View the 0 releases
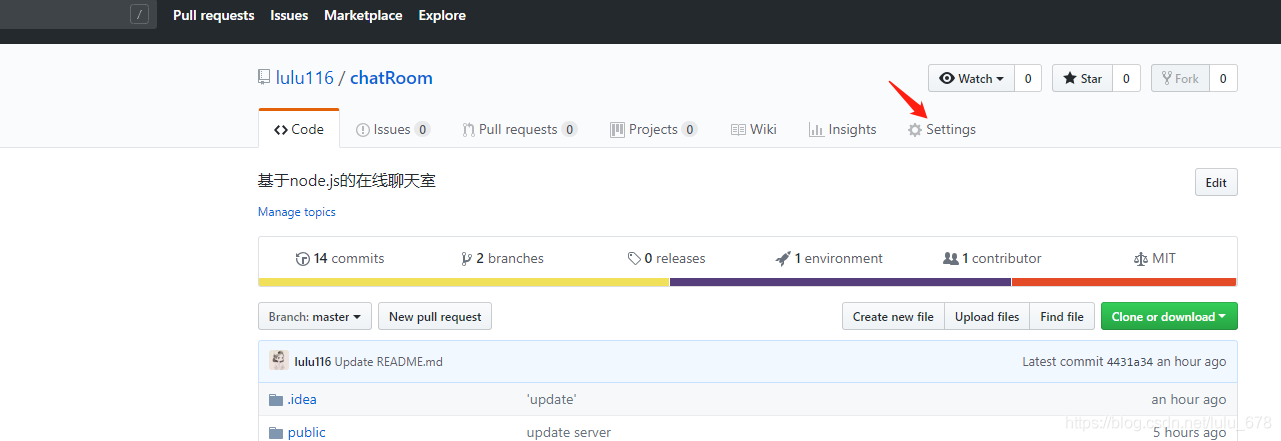Image resolution: width=1281 pixels, height=441 pixels. coord(667,258)
